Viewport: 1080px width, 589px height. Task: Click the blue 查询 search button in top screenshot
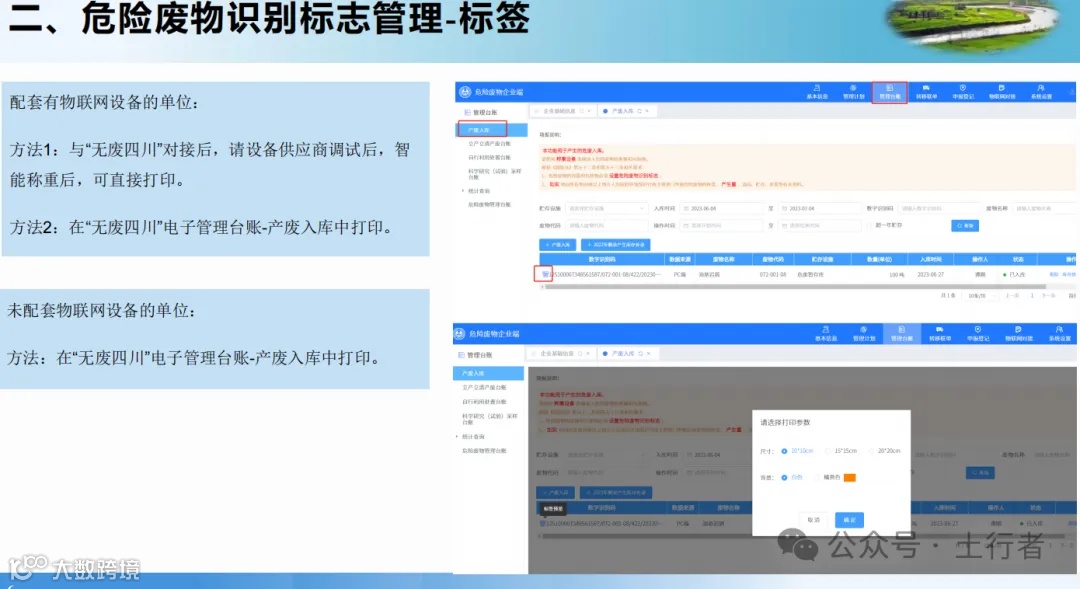point(965,225)
